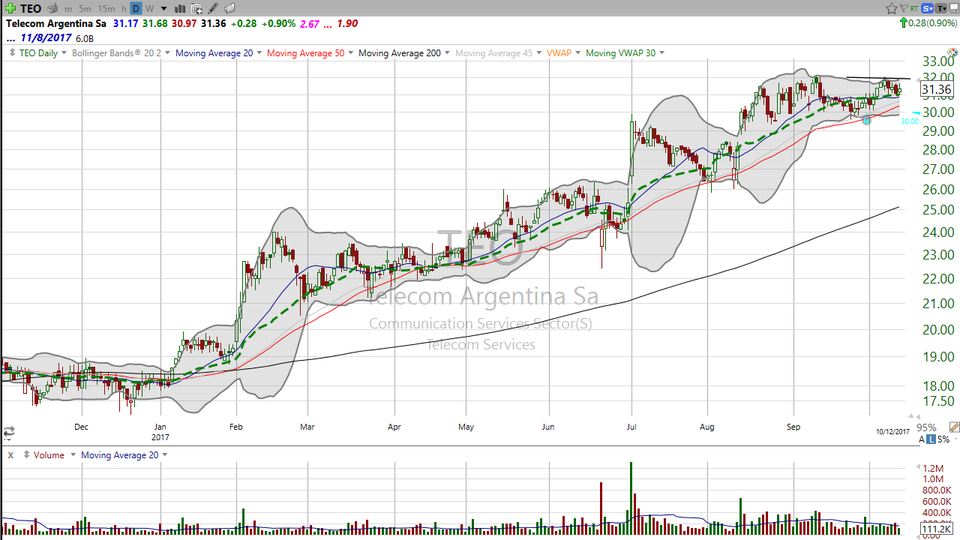Select the A (arithmetic) scale toggle
960x540 pixels.
[x=921, y=440]
